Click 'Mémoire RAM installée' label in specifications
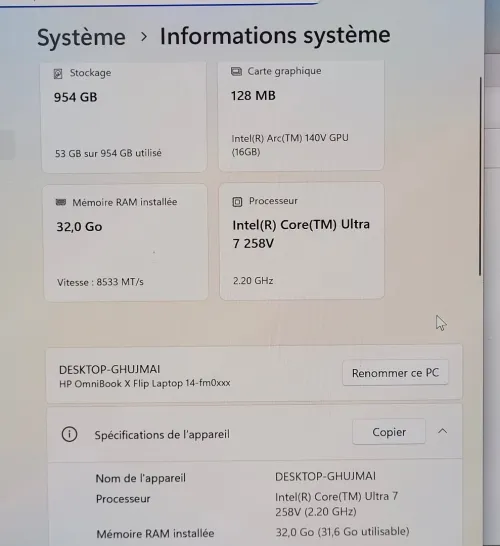The height and width of the screenshot is (546, 500). point(155,533)
